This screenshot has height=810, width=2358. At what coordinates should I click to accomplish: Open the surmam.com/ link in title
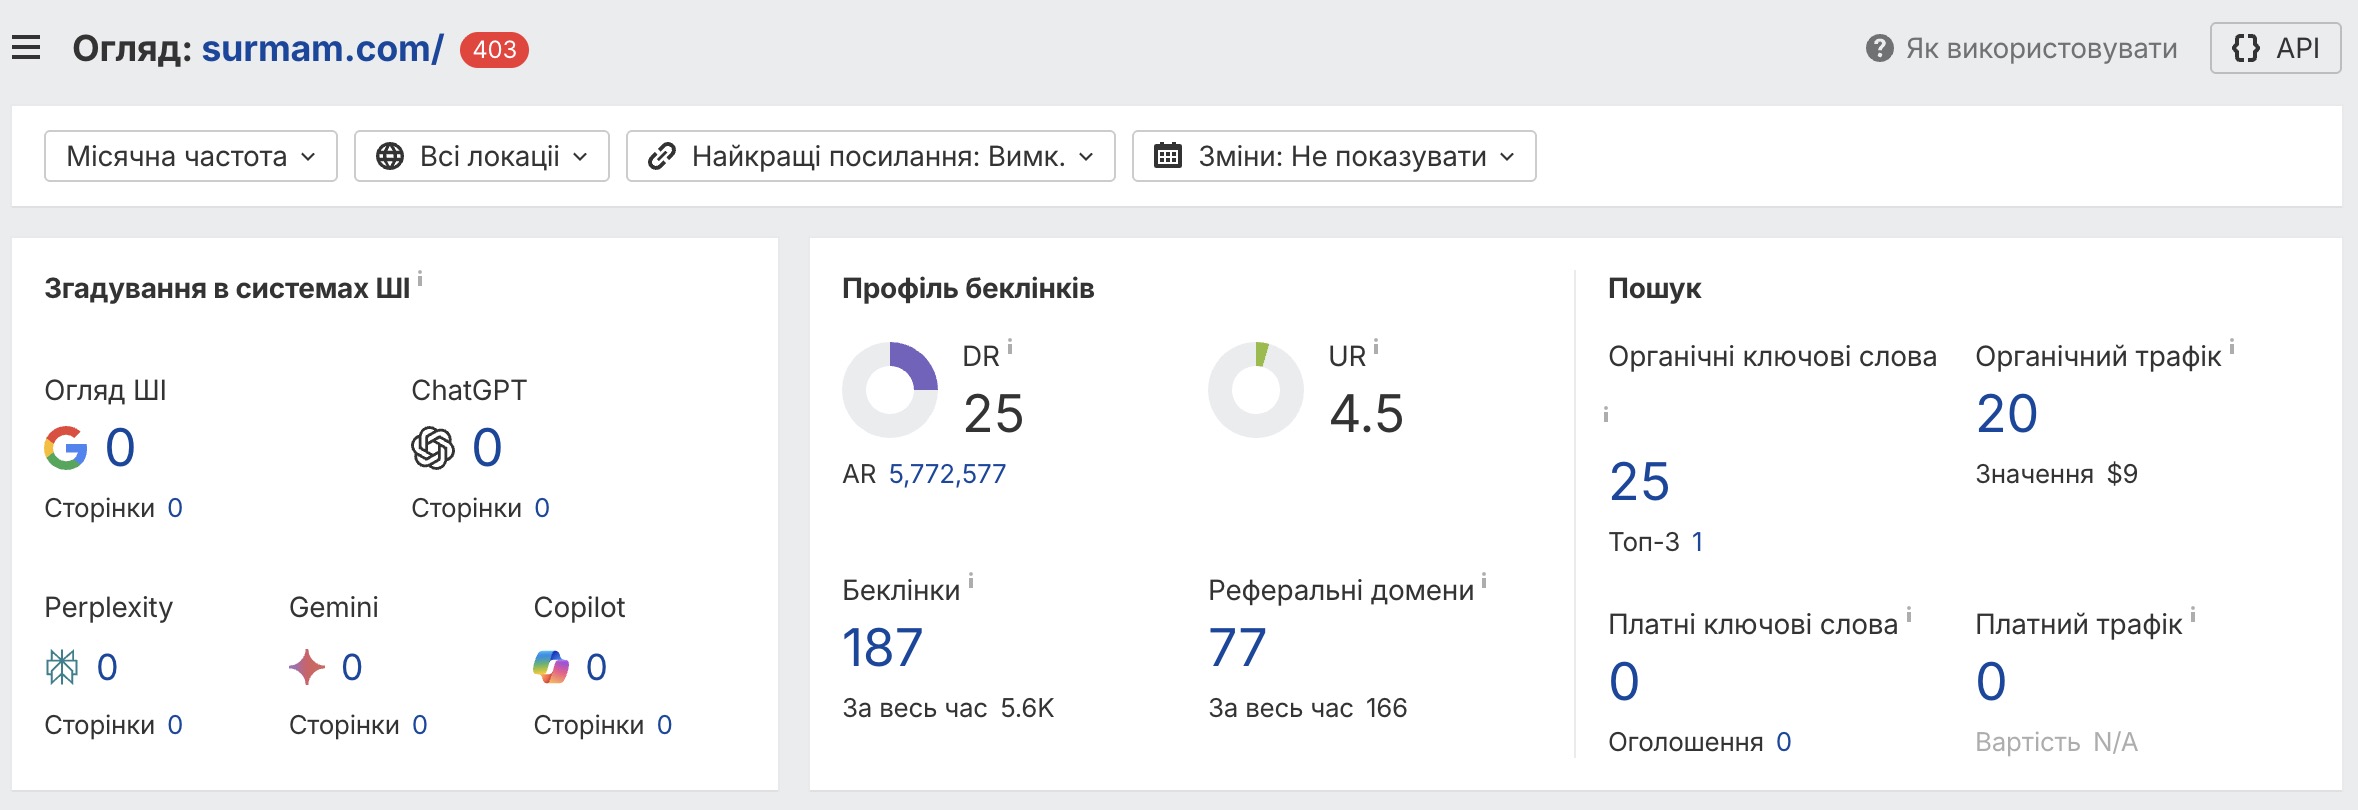pos(322,48)
